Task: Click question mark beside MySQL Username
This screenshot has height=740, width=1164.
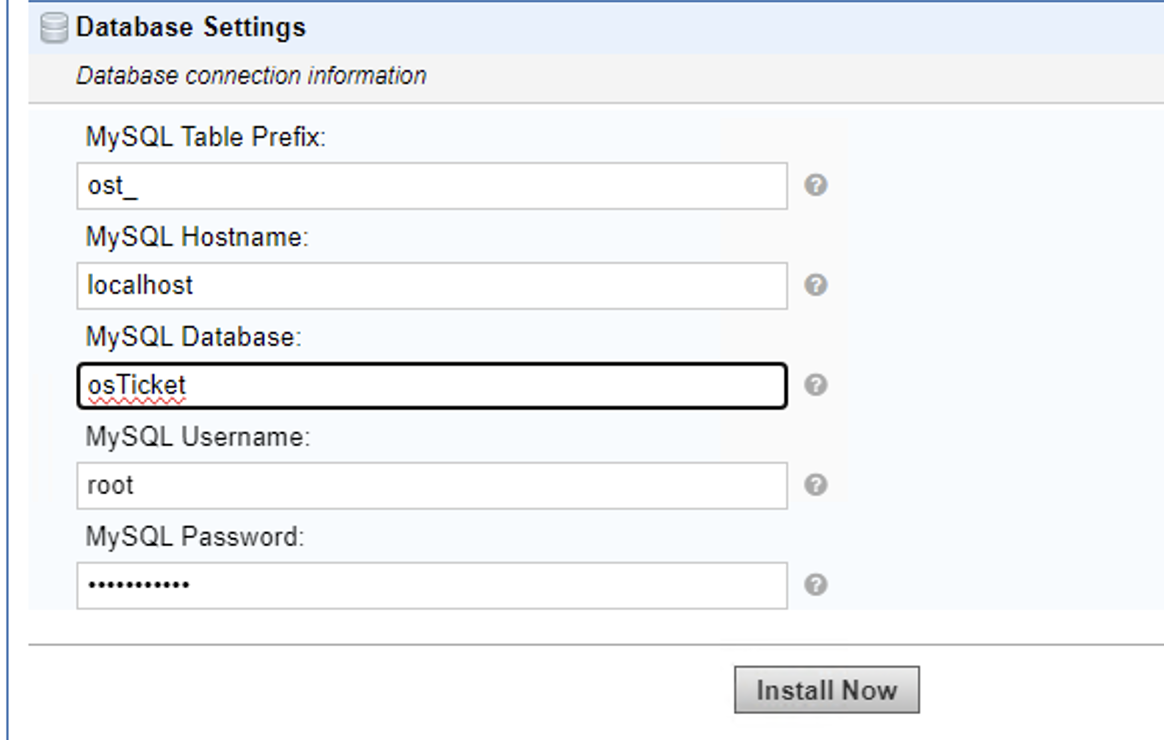Action: tap(815, 485)
